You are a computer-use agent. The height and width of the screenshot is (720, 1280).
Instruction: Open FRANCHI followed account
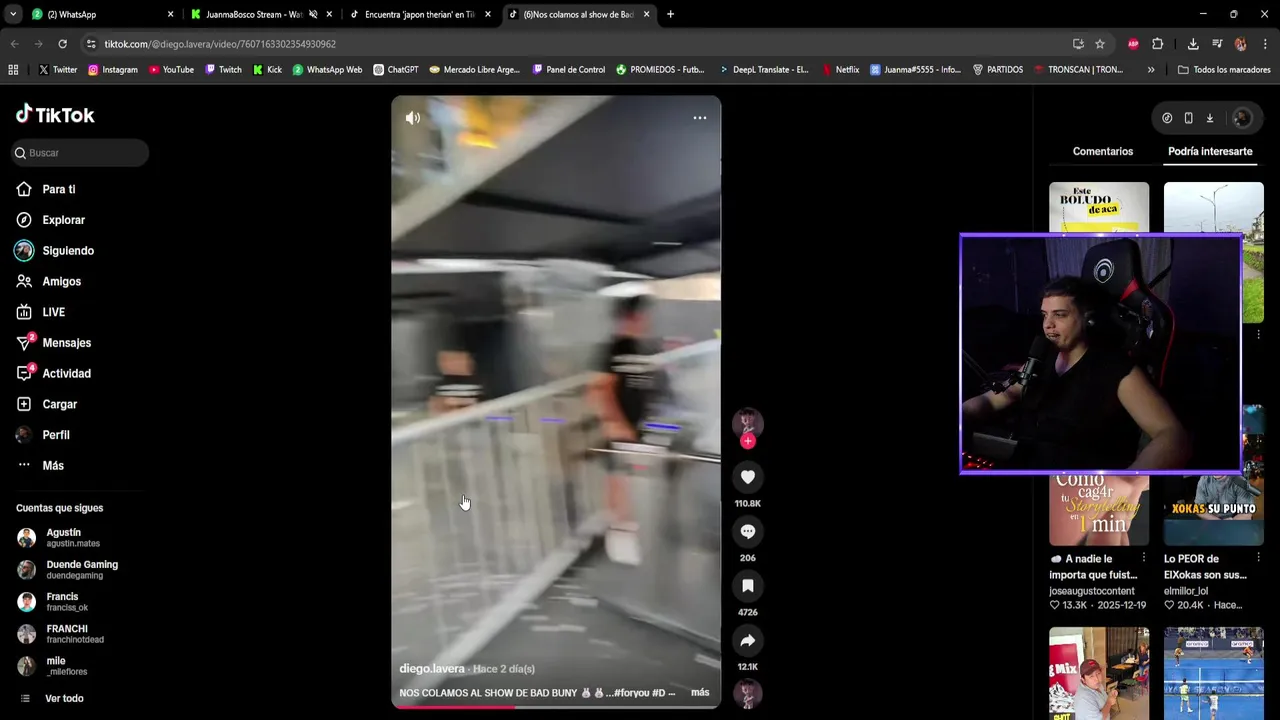point(74,634)
